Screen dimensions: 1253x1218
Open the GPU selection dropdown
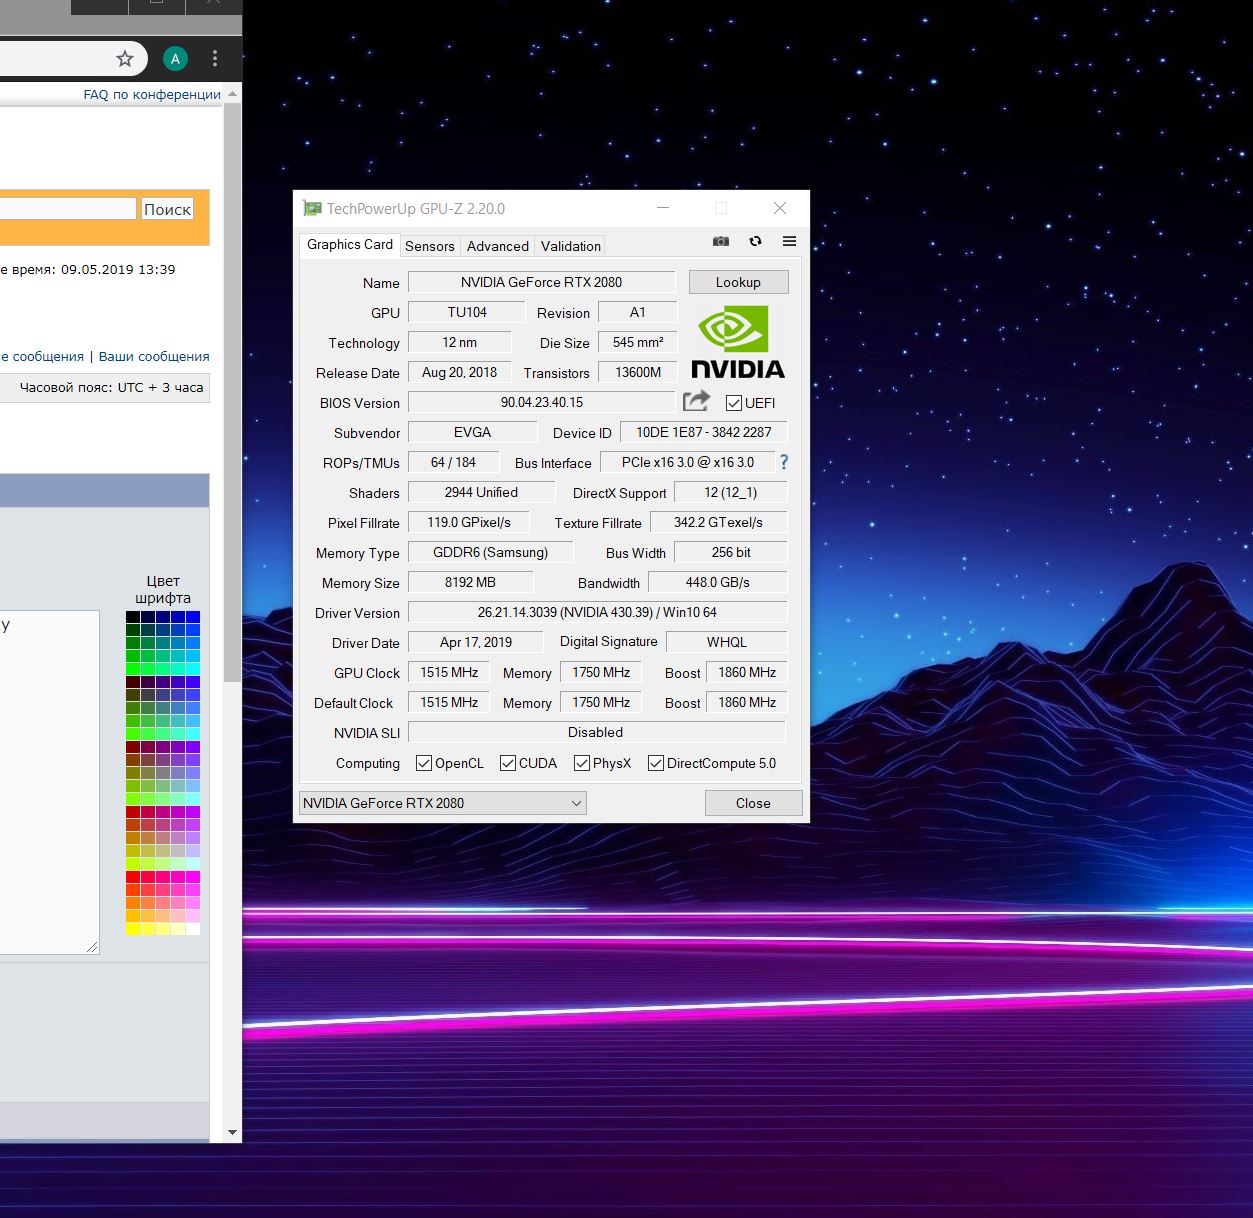pyautogui.click(x=442, y=803)
